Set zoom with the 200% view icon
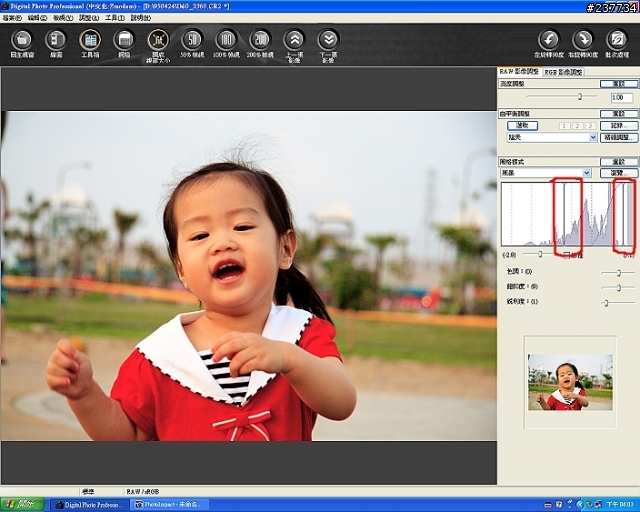The width and height of the screenshot is (640, 512). coord(260,40)
